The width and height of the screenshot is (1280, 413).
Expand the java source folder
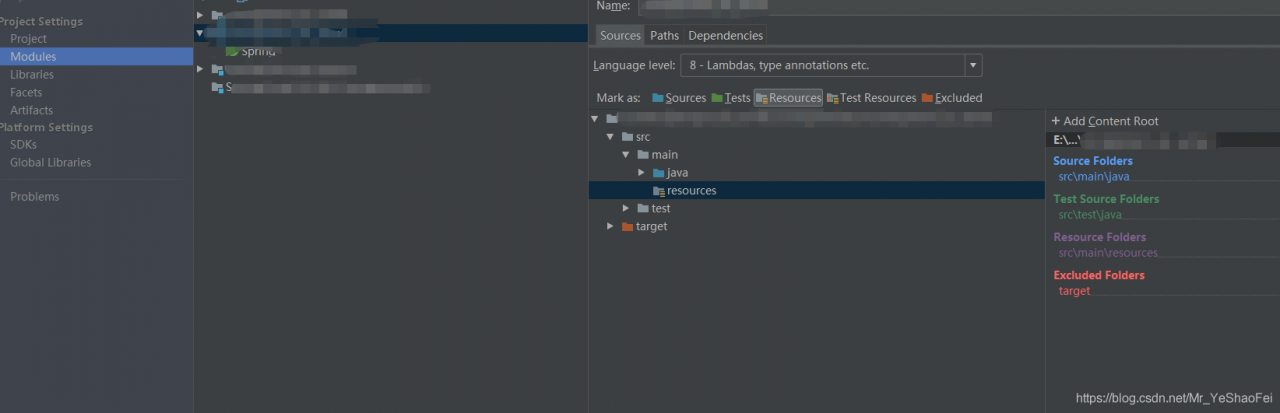(x=642, y=173)
